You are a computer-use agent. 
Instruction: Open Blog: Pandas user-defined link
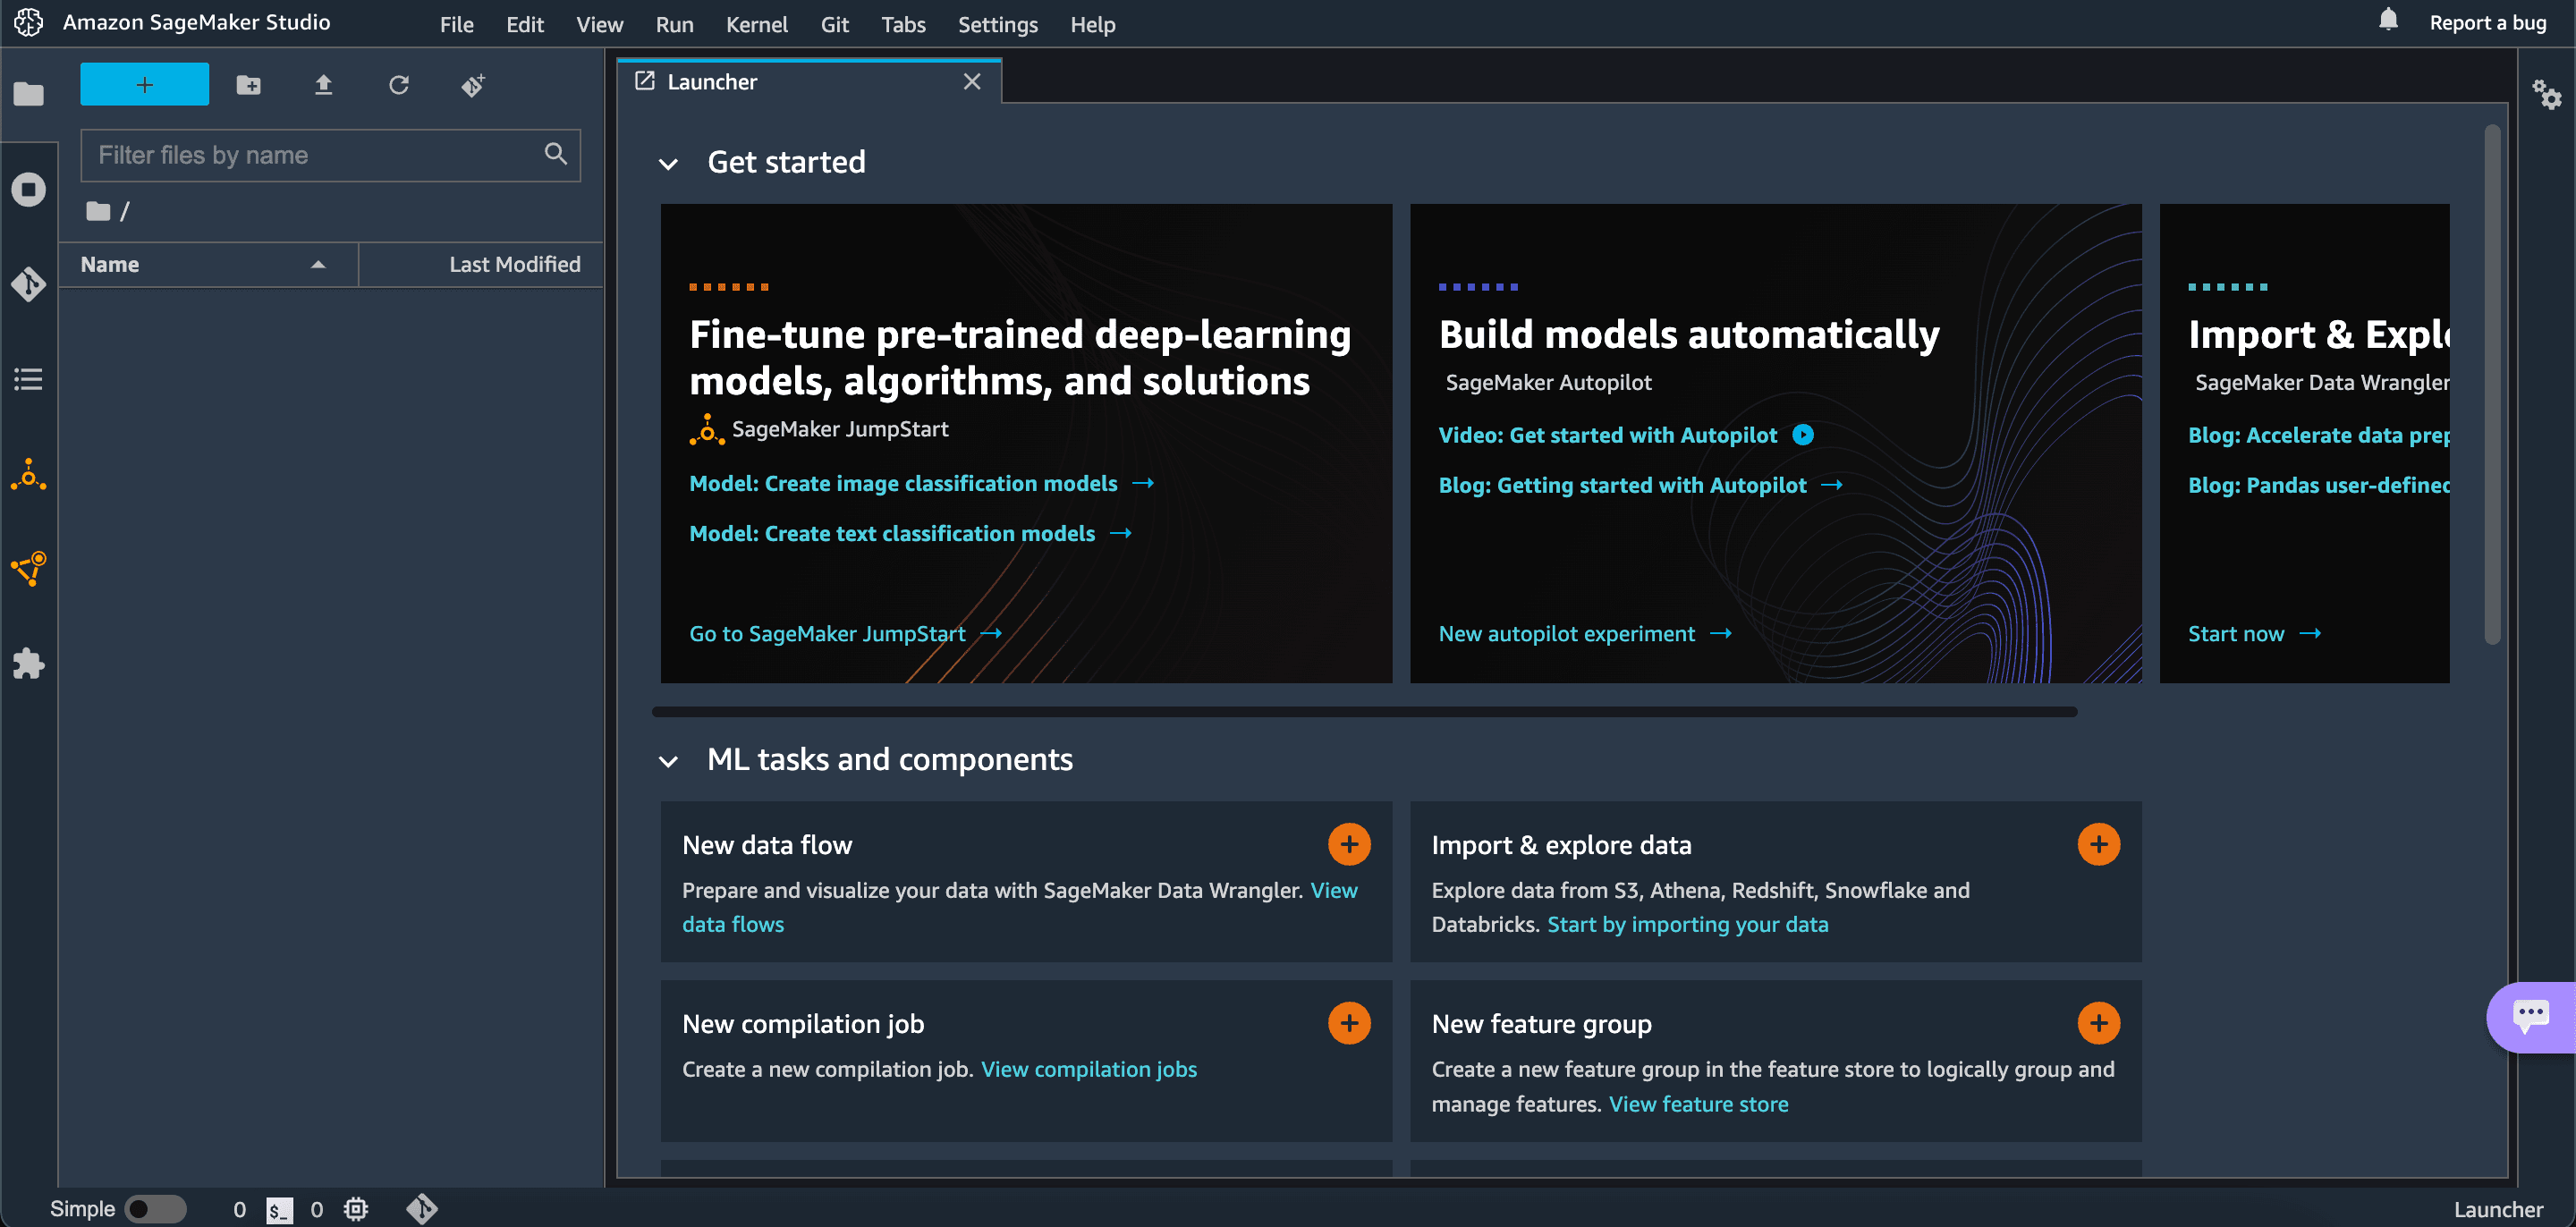[2318, 485]
